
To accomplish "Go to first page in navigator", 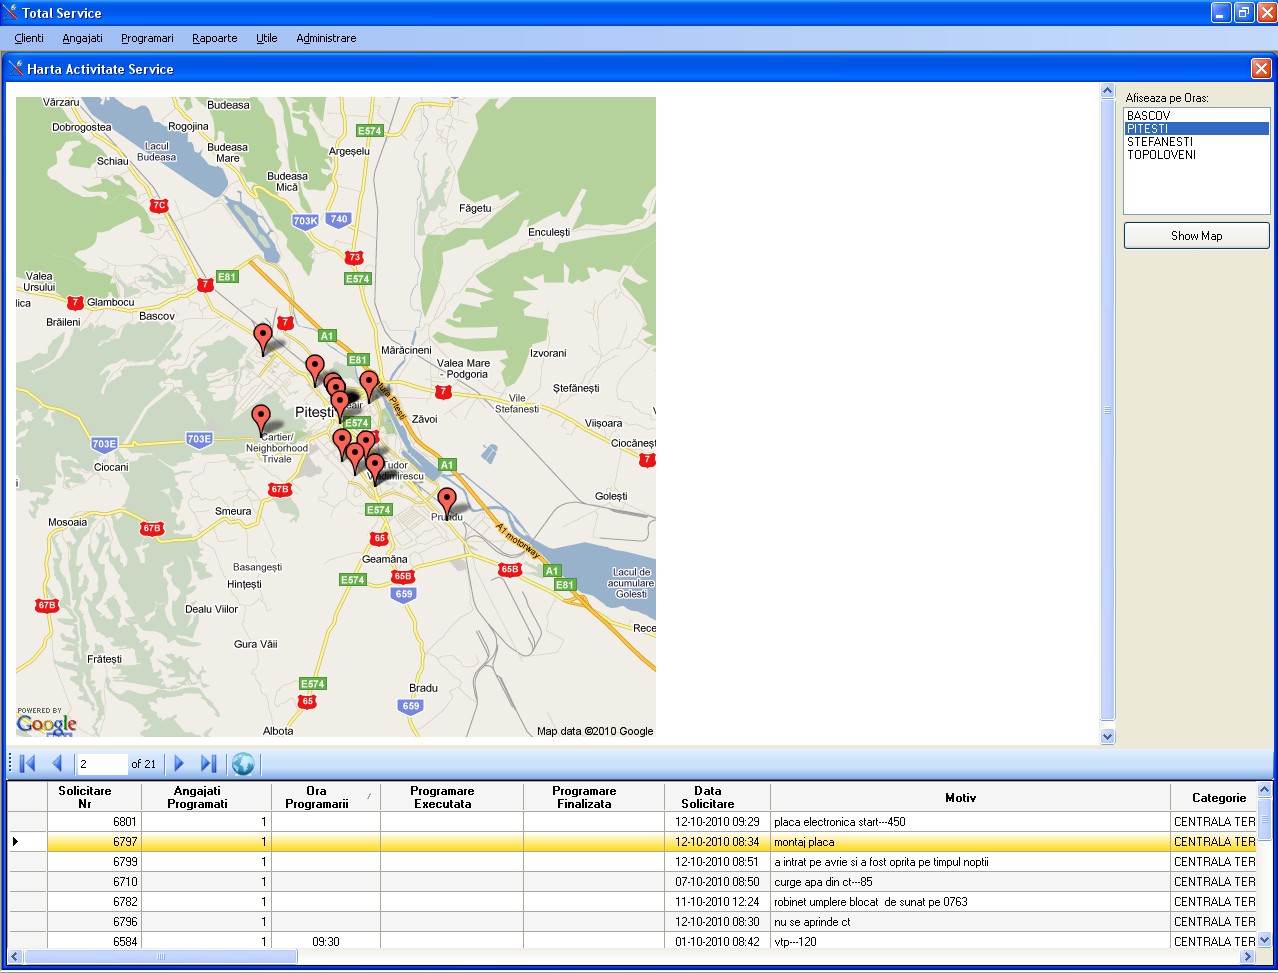I will (27, 764).
